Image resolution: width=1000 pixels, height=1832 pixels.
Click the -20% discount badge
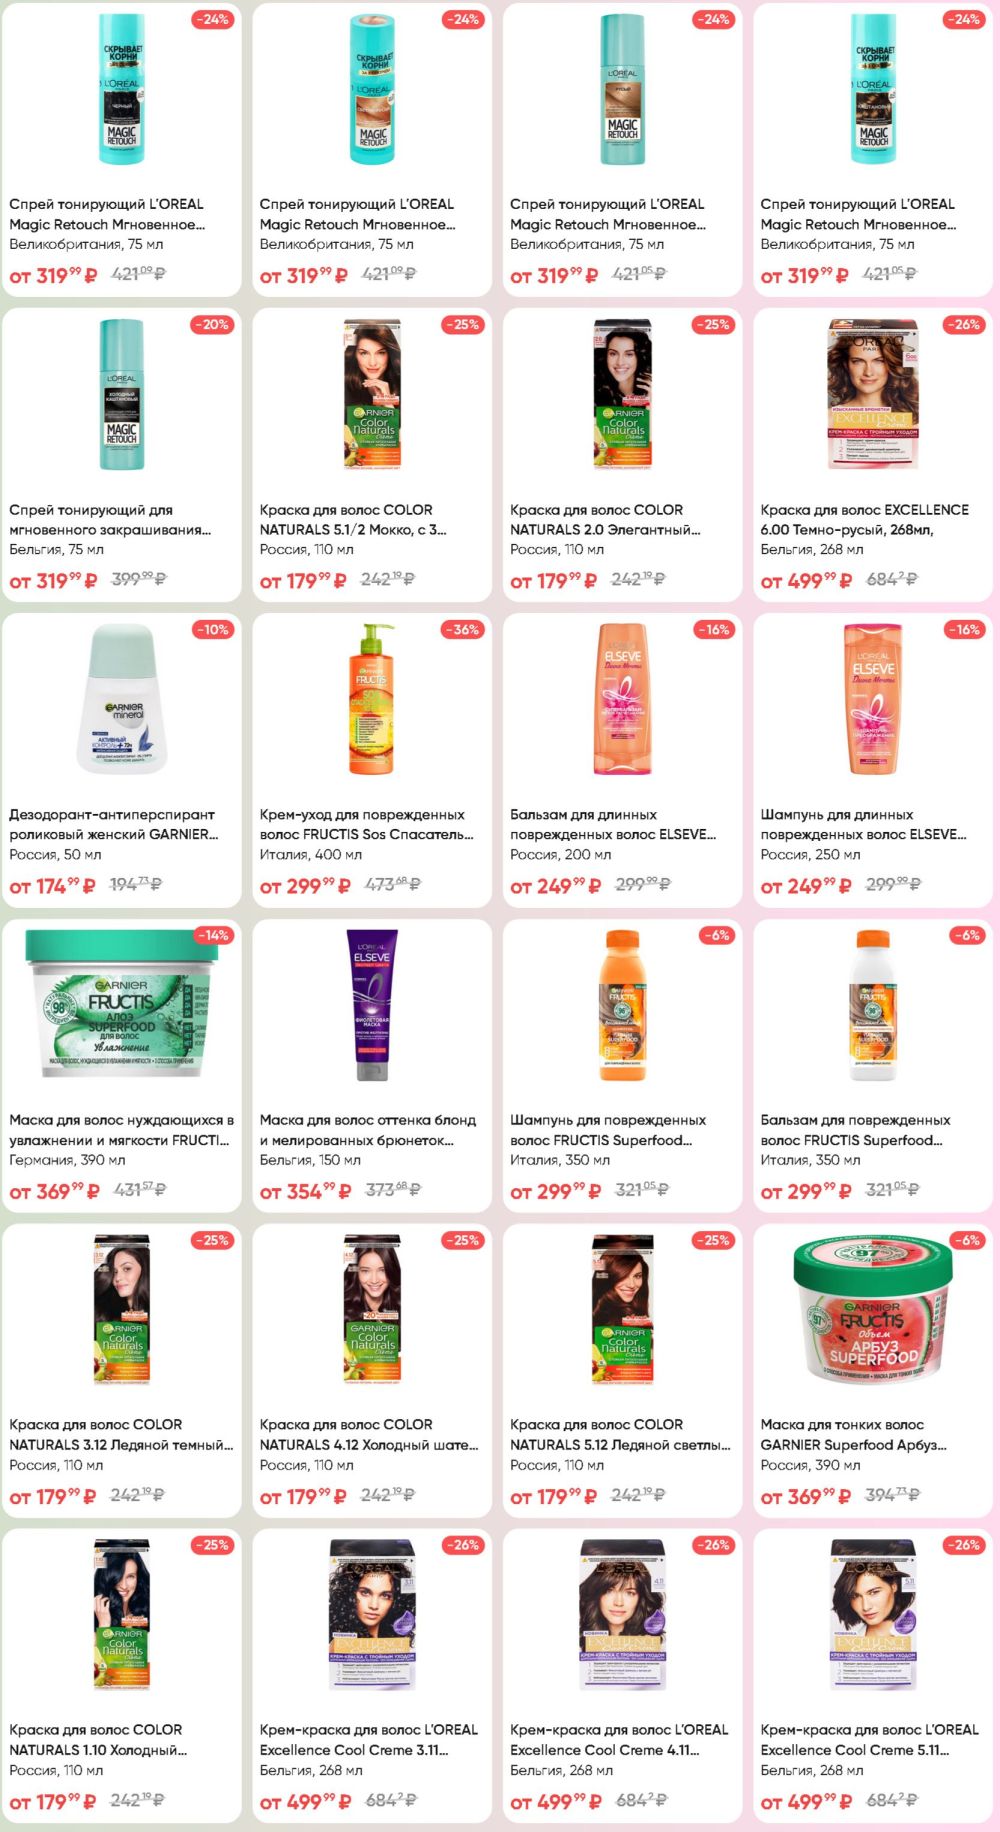point(213,325)
